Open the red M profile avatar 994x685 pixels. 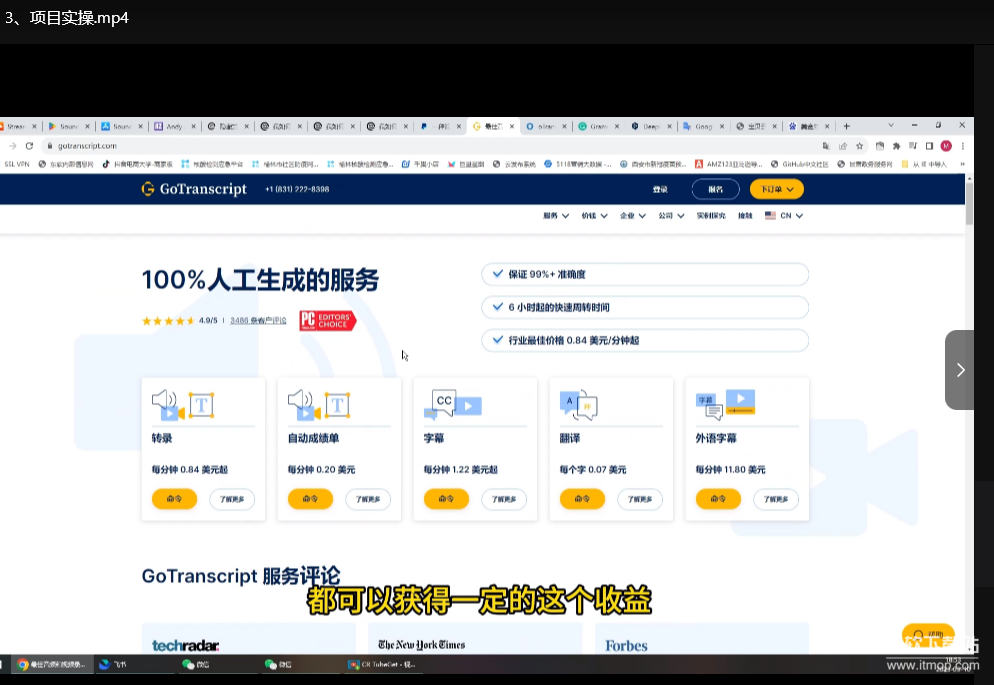click(946, 146)
